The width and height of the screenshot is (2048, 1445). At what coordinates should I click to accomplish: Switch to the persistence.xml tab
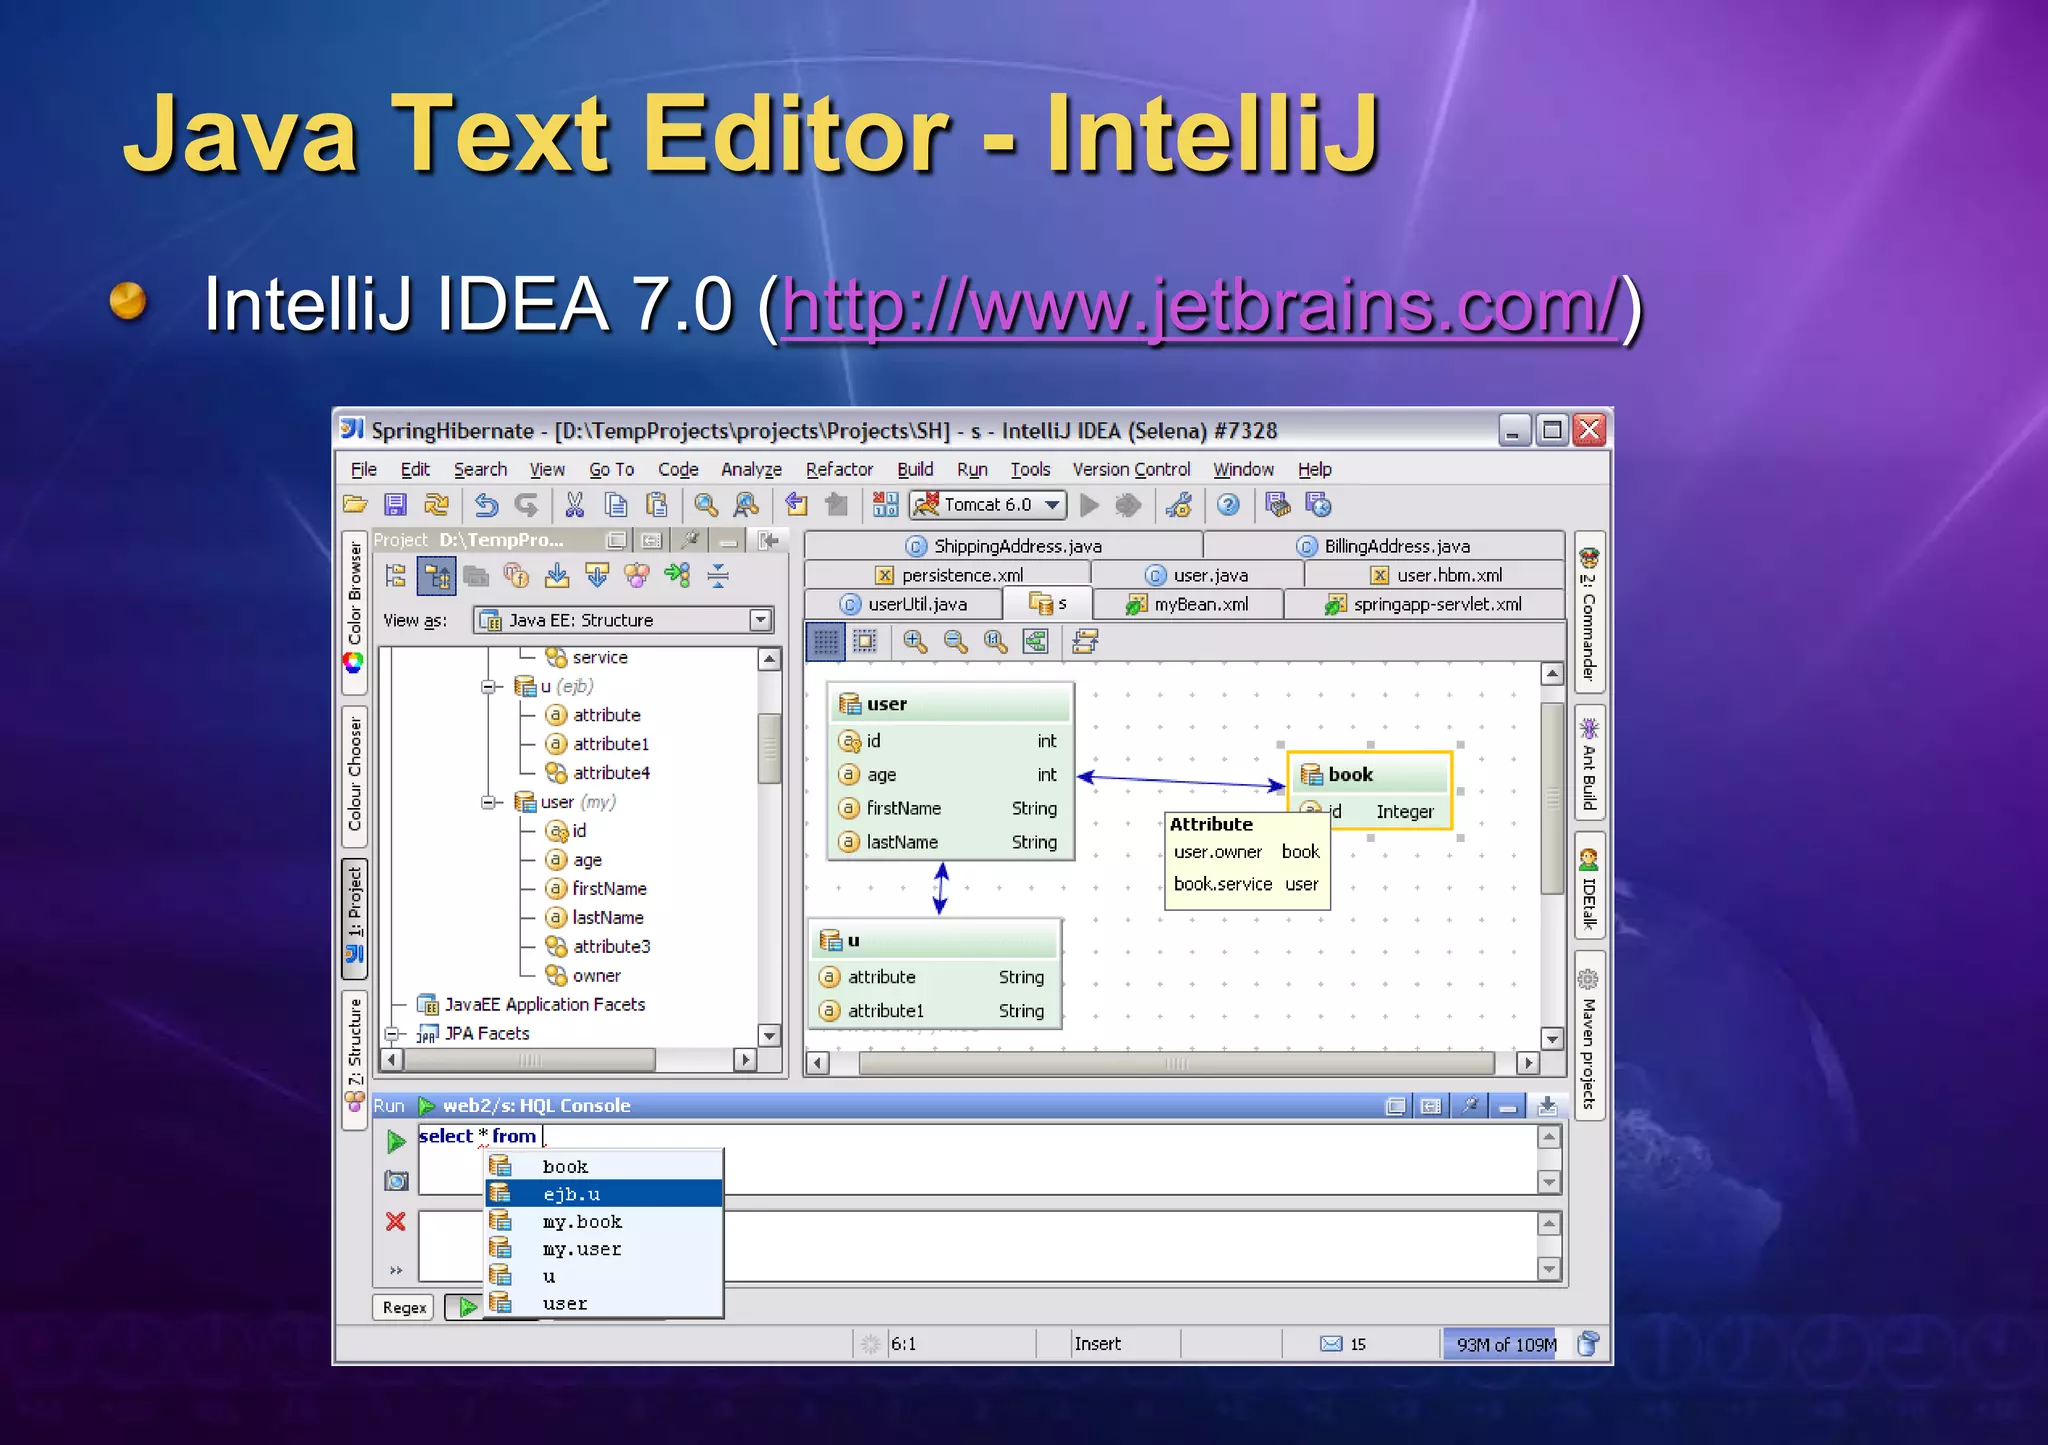point(947,575)
